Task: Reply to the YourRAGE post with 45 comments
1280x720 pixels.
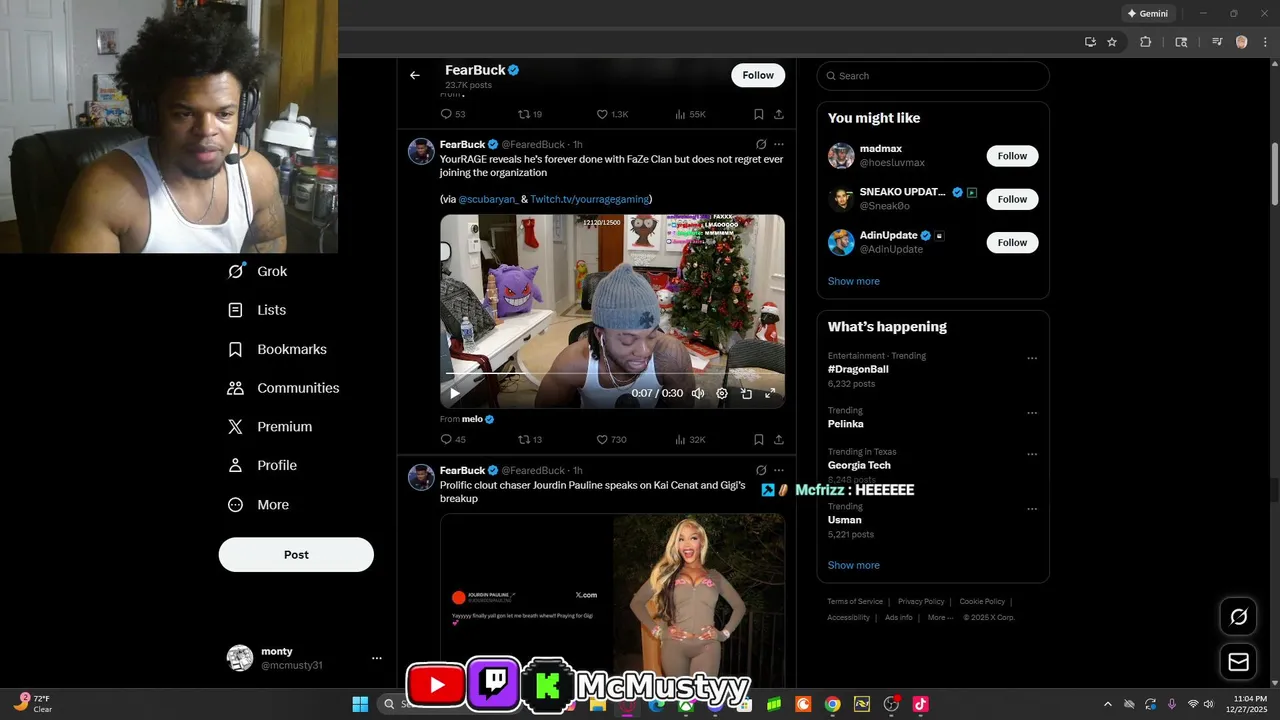Action: (x=453, y=439)
